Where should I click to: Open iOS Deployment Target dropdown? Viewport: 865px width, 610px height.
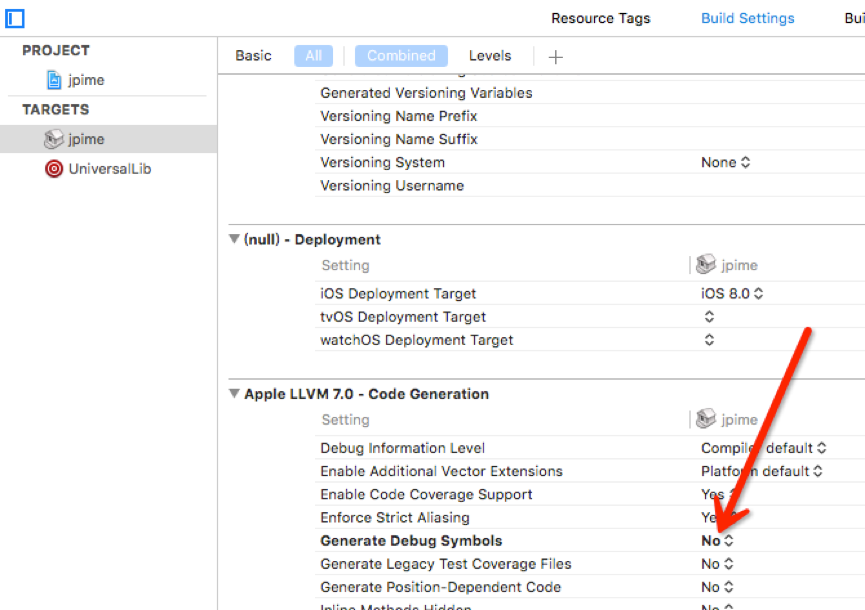(x=732, y=294)
